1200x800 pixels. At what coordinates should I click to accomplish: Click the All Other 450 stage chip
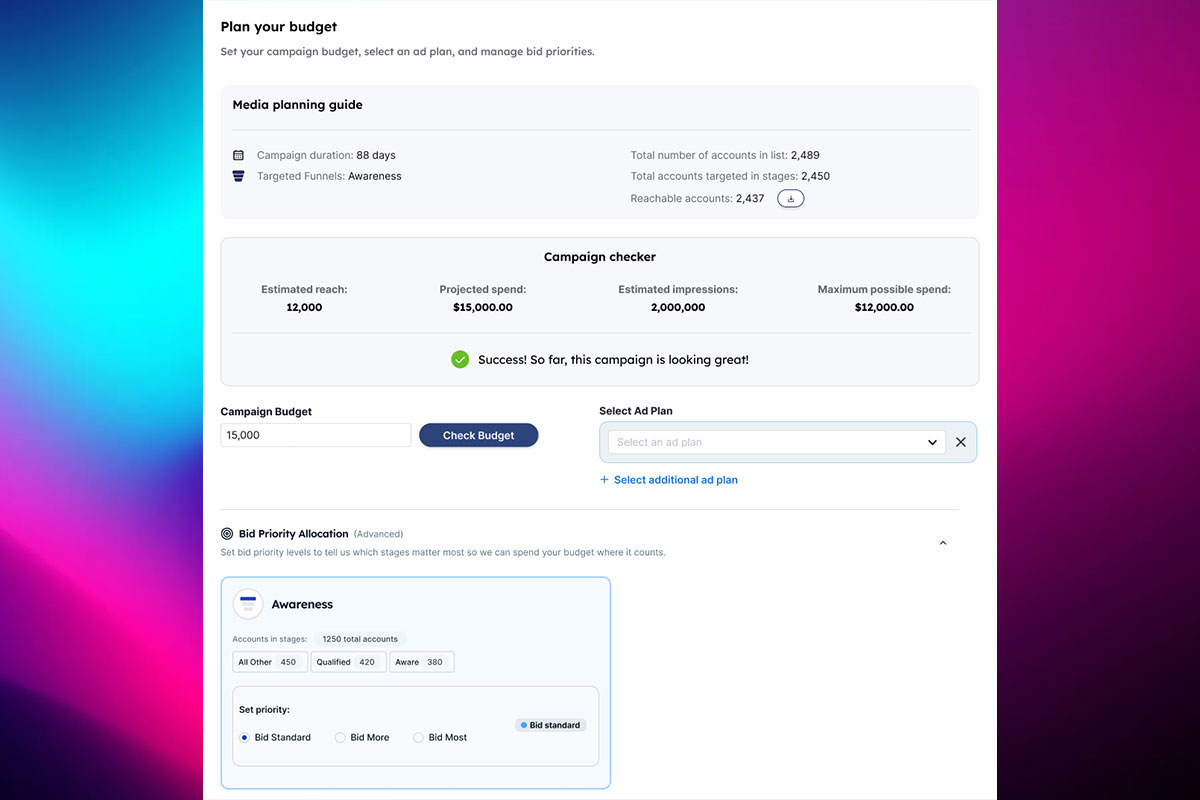(x=270, y=662)
